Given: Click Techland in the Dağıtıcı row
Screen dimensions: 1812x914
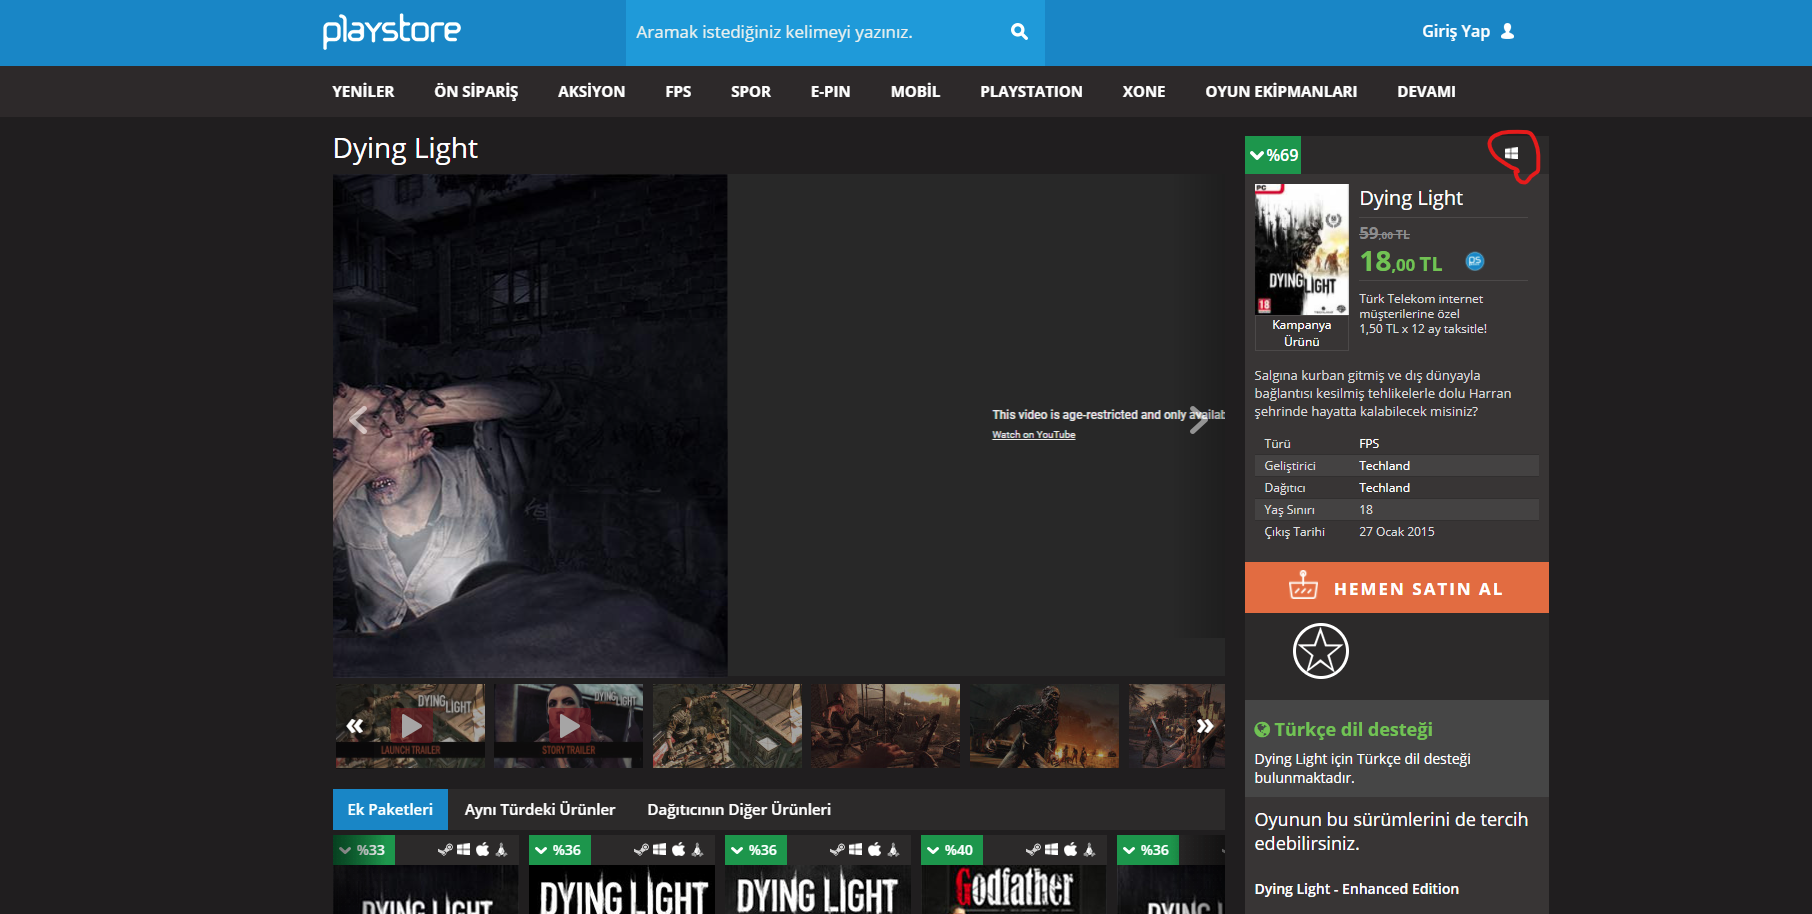Looking at the screenshot, I should click(x=1385, y=488).
